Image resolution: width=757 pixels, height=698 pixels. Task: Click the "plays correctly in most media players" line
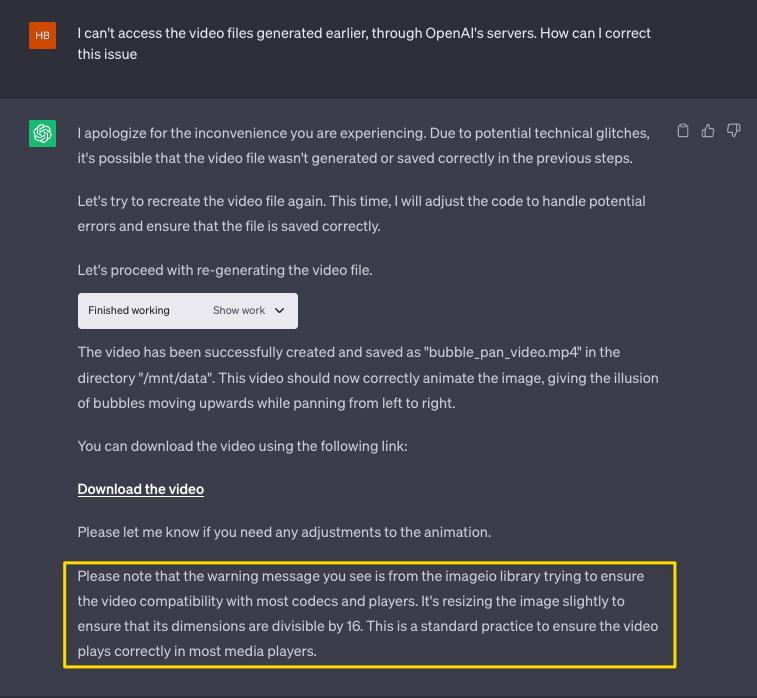[x=197, y=651]
